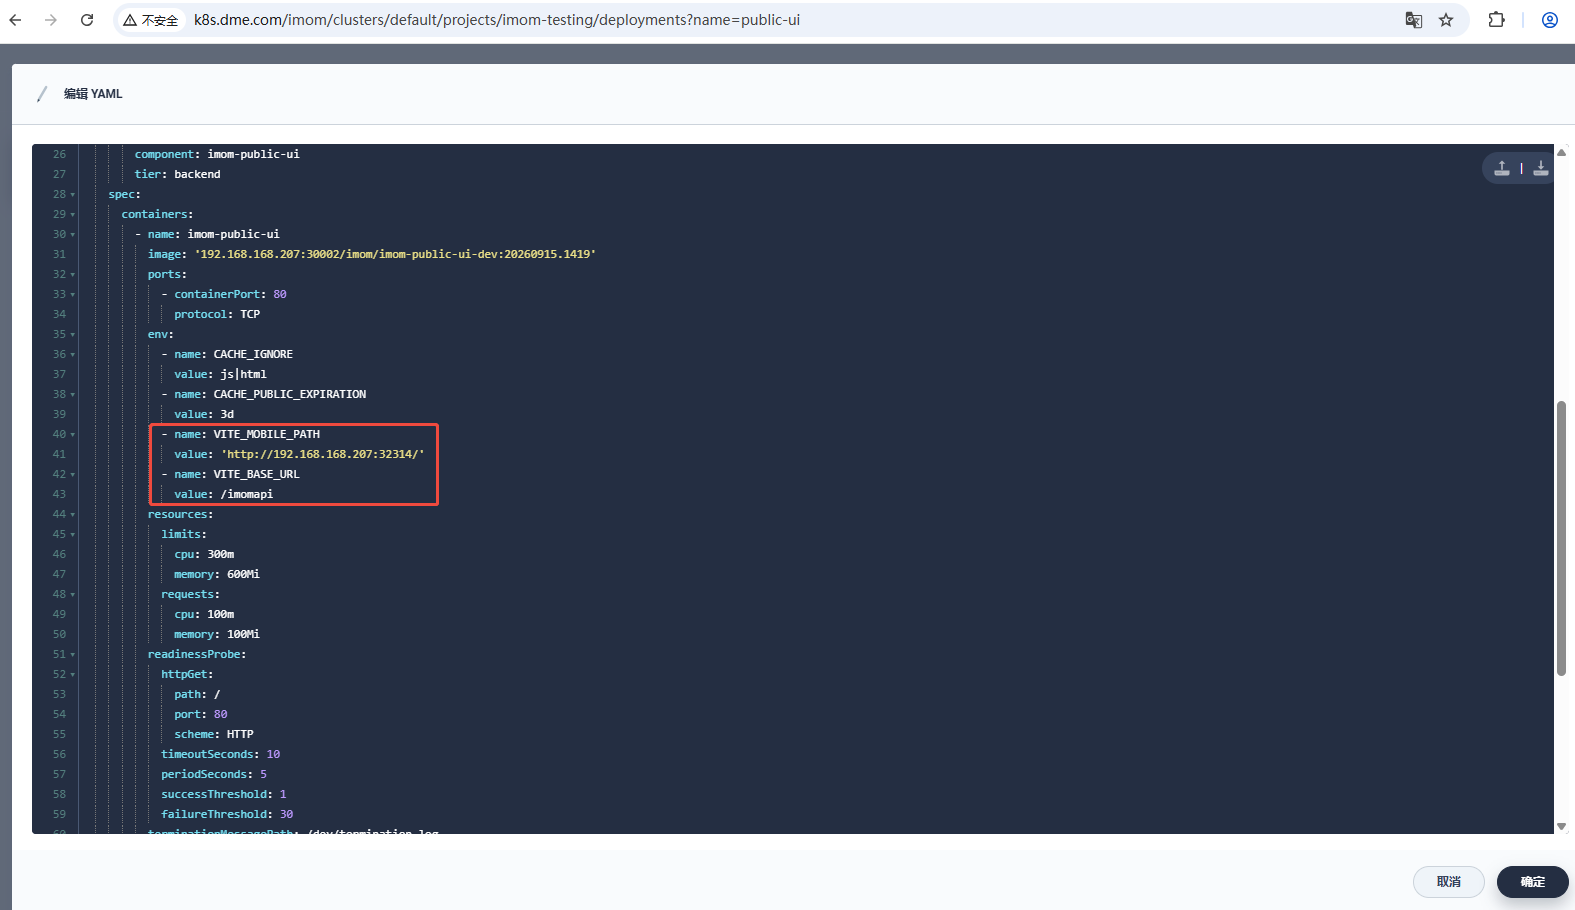Click the tier backend text
The image size is (1575, 910).
tap(178, 174)
